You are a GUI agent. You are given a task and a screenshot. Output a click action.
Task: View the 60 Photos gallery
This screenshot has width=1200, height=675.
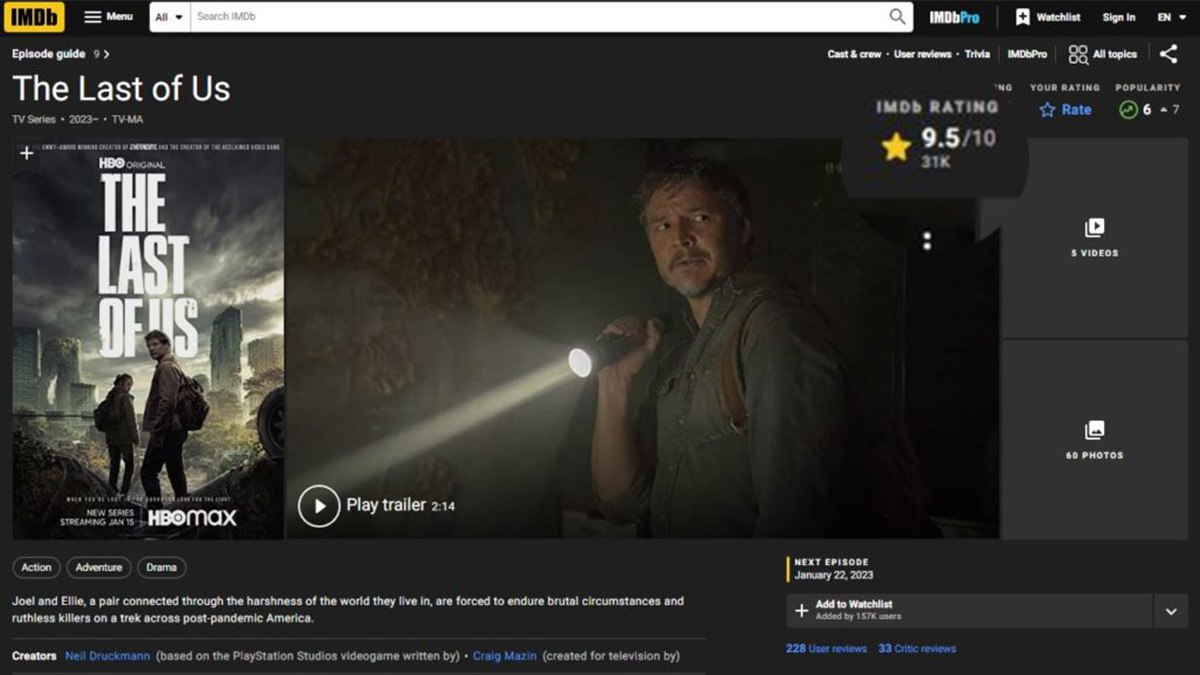point(1094,440)
